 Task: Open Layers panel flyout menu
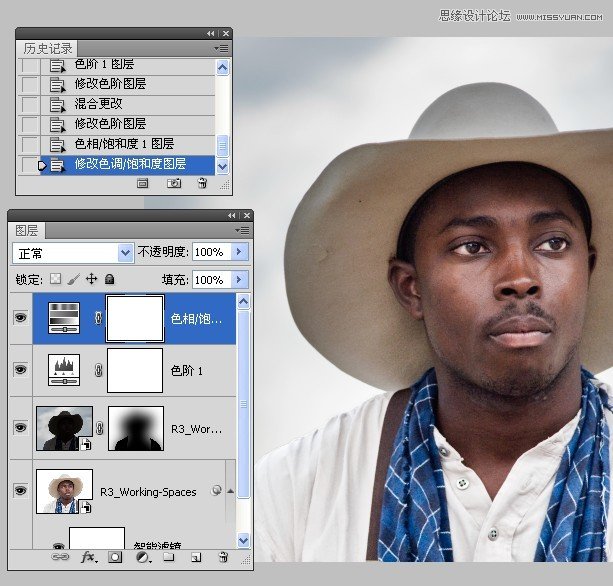coord(243,230)
